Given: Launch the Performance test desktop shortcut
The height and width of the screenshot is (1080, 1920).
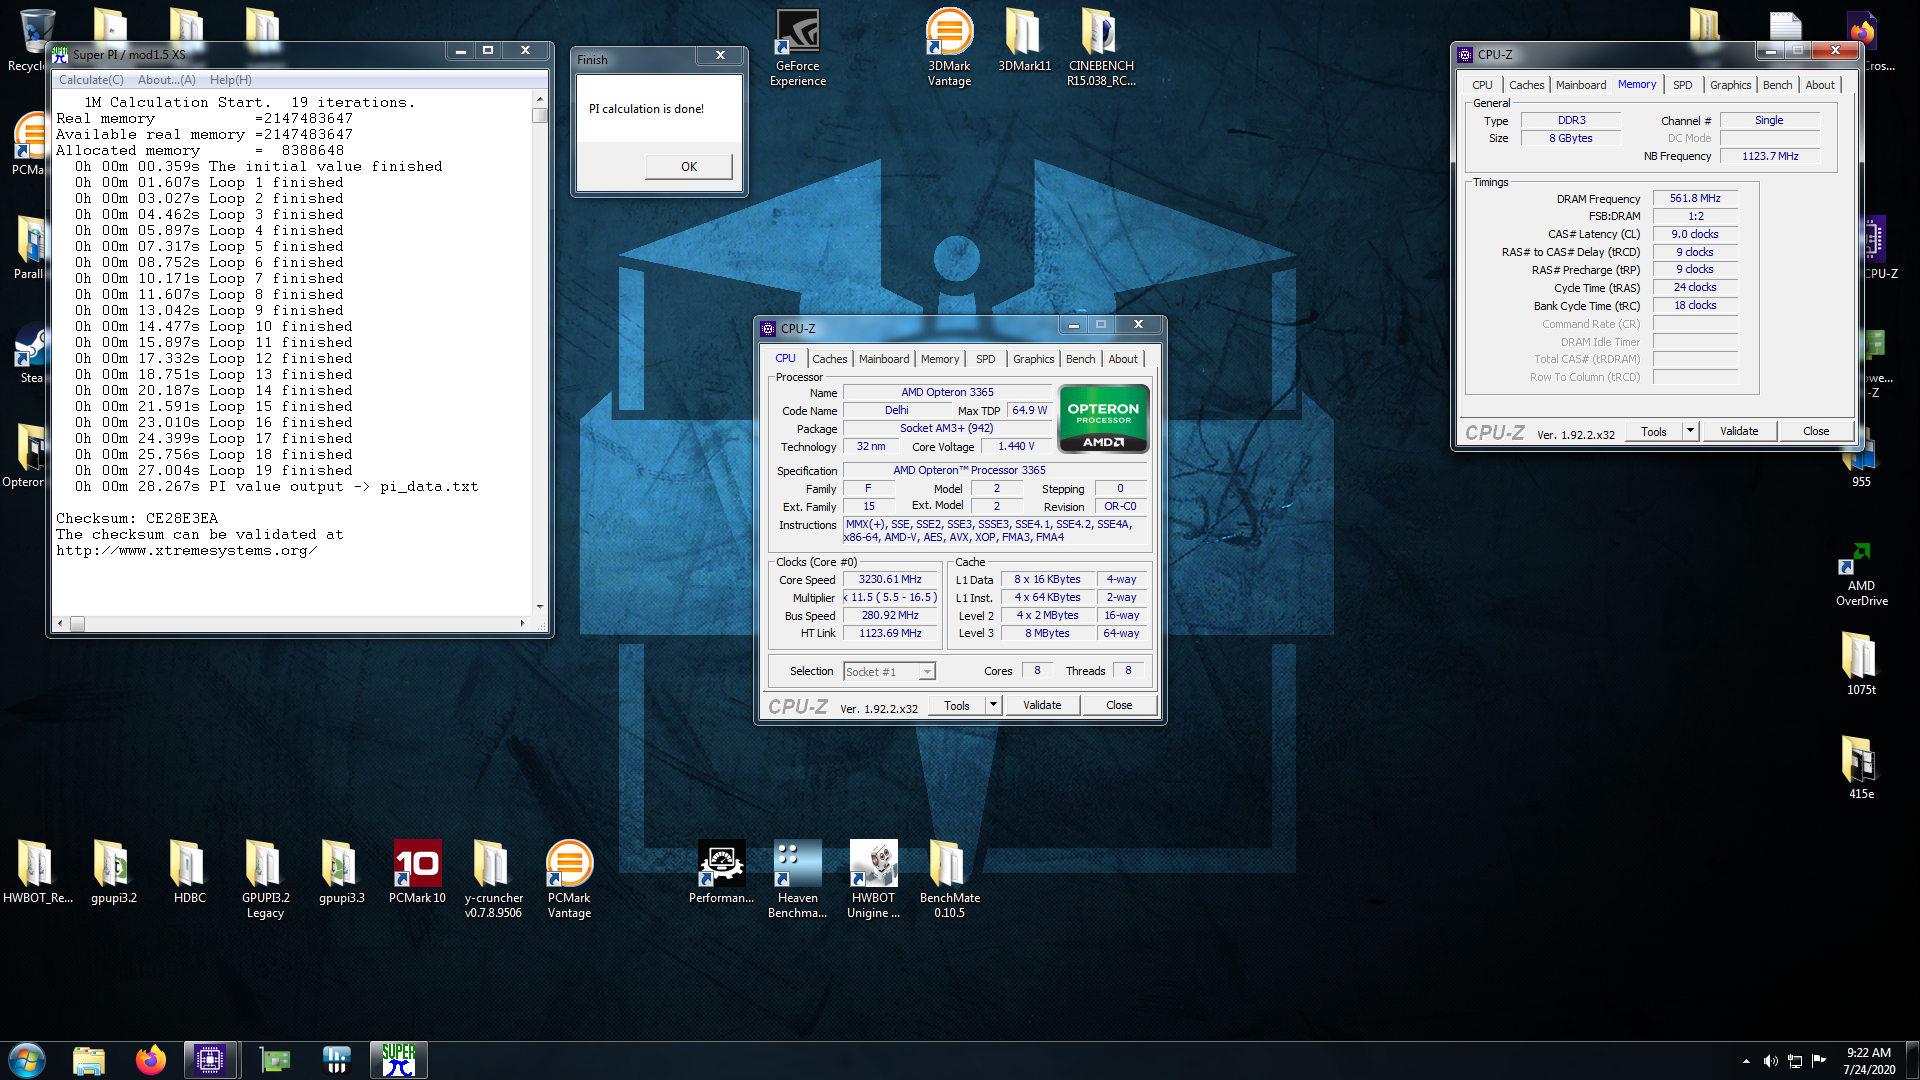Looking at the screenshot, I should point(721,872).
